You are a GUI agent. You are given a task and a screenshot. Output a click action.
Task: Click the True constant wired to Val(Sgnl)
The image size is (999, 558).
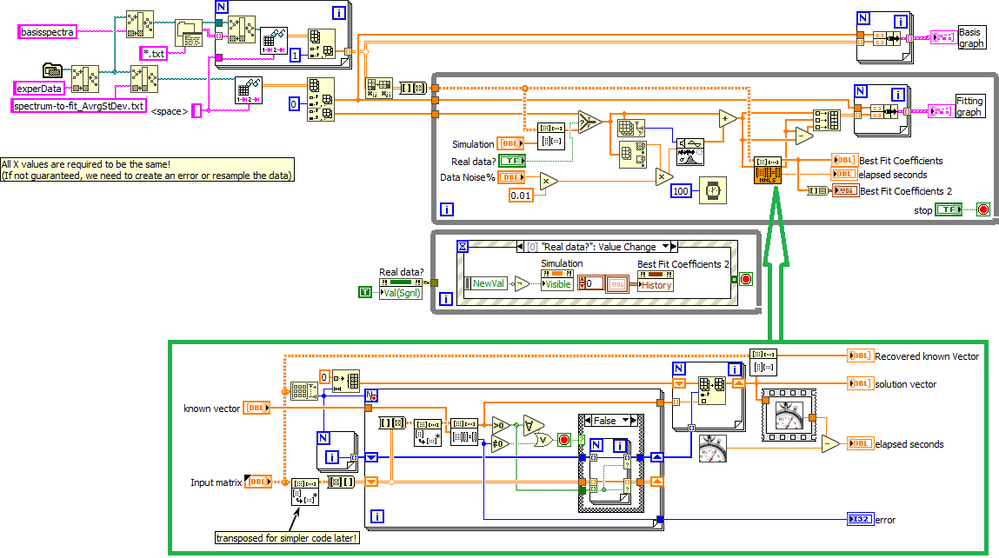365,292
